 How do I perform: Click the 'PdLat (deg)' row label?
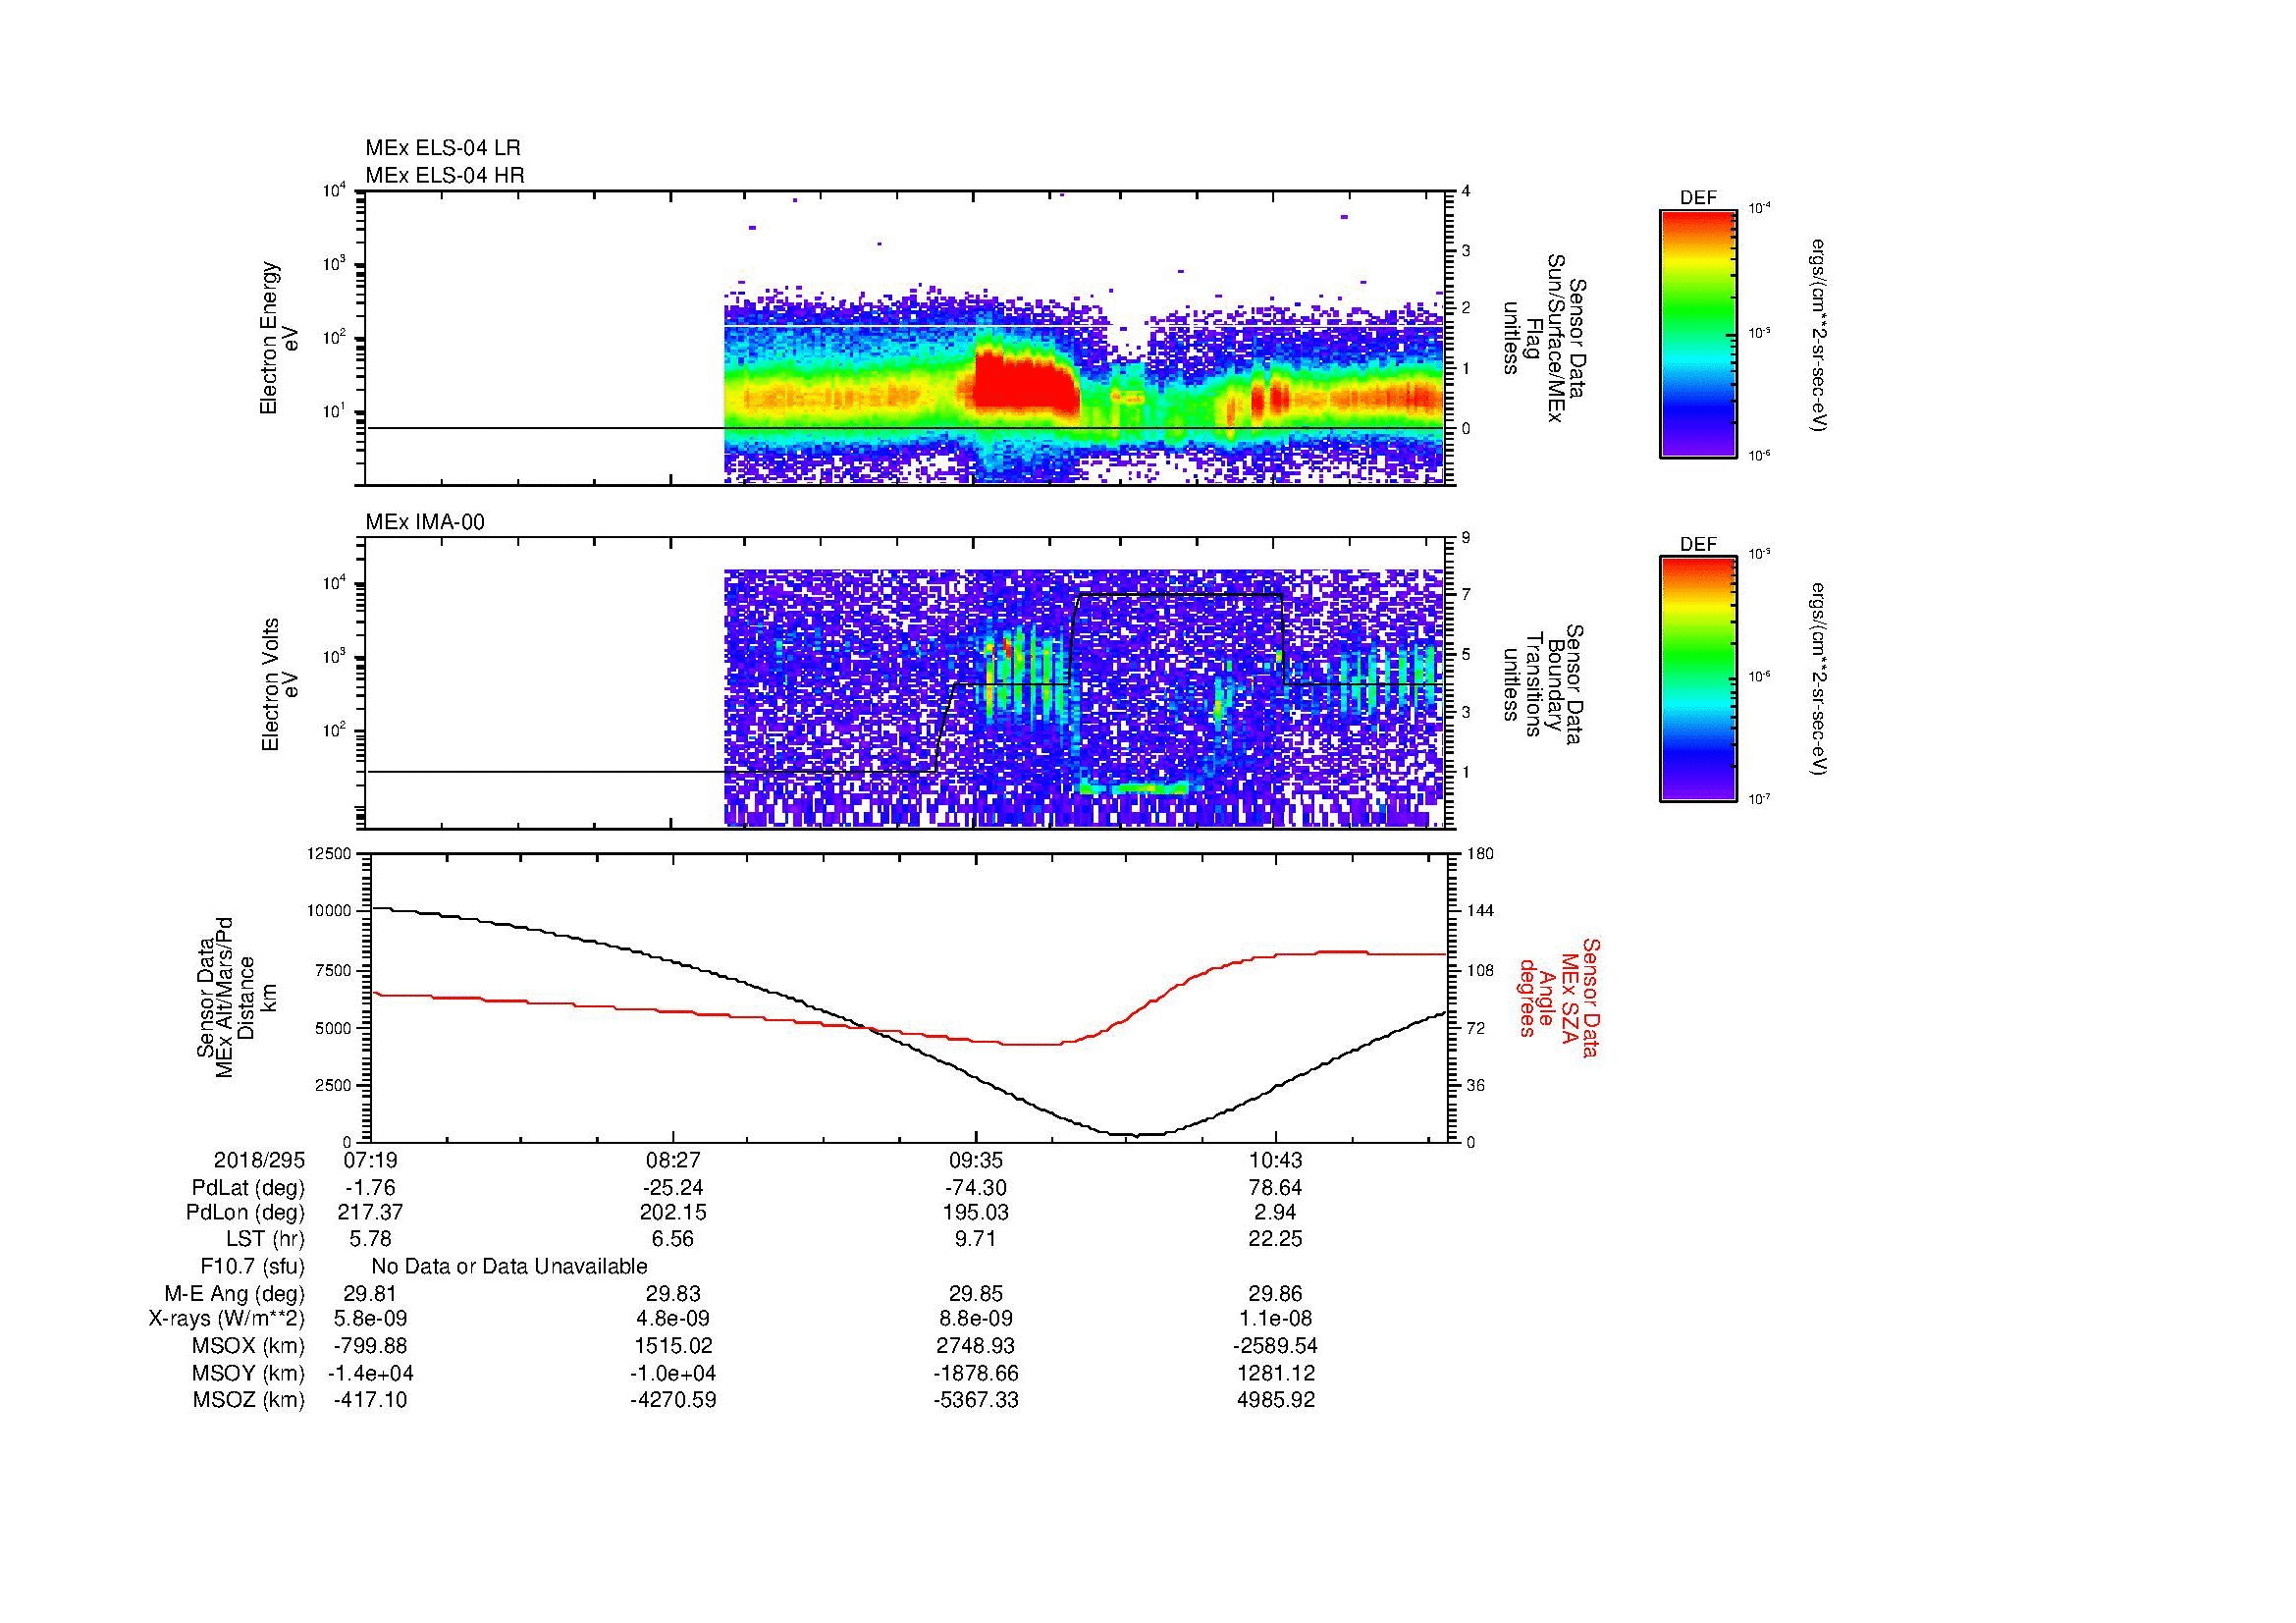click(x=248, y=1188)
